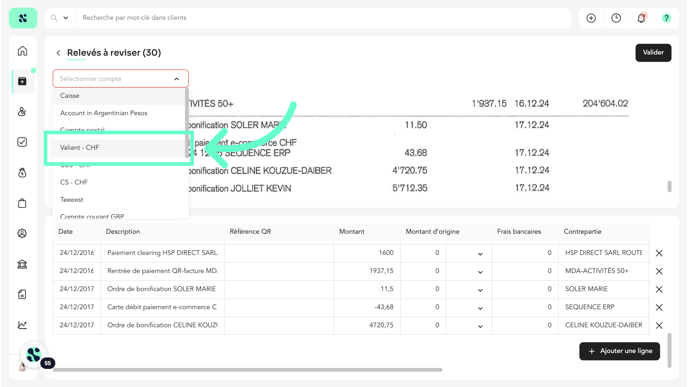The height and width of the screenshot is (387, 688).
Task: Click Ajouter une ligne button
Action: (619, 351)
